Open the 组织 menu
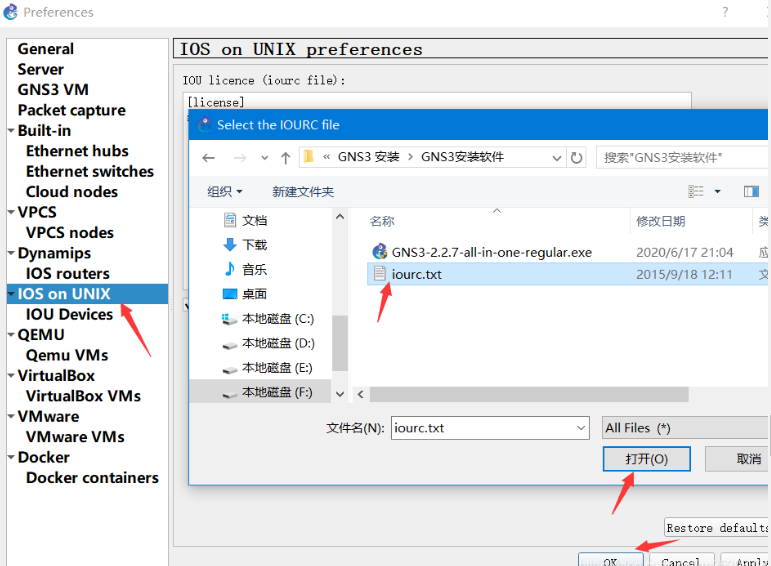Image resolution: width=771 pixels, height=566 pixels. pos(225,191)
